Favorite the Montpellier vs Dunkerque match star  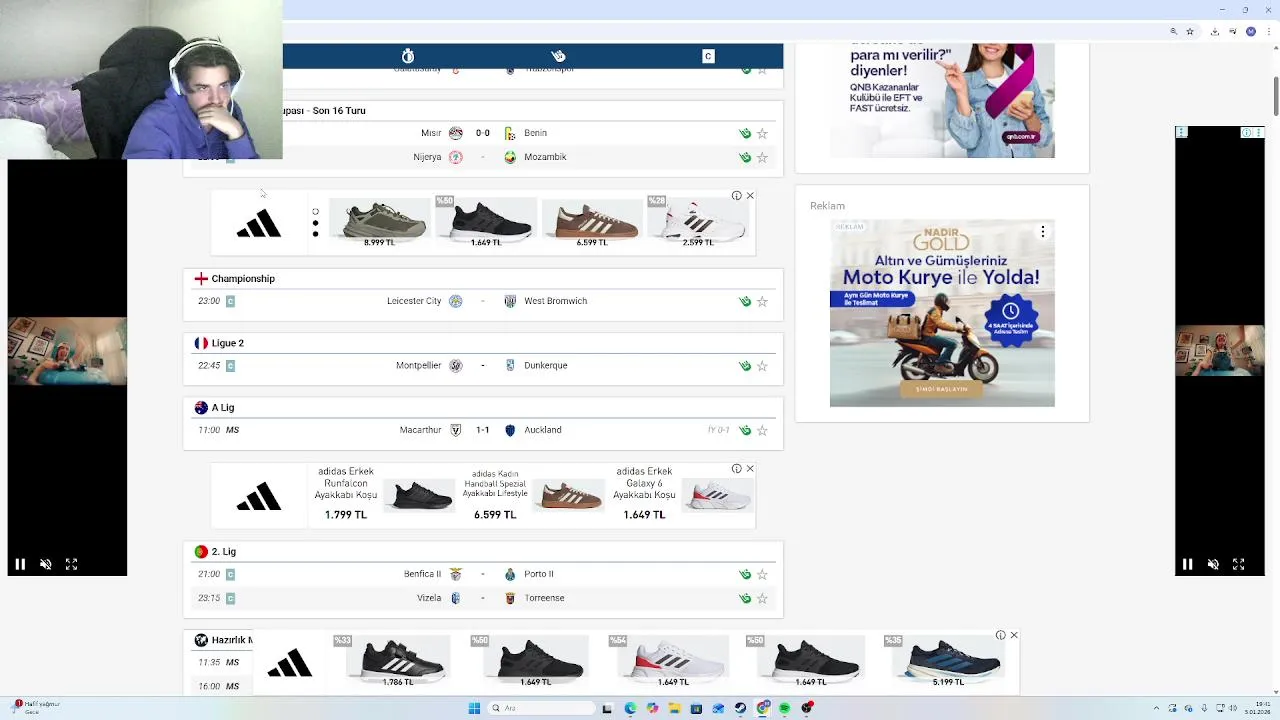coord(762,366)
